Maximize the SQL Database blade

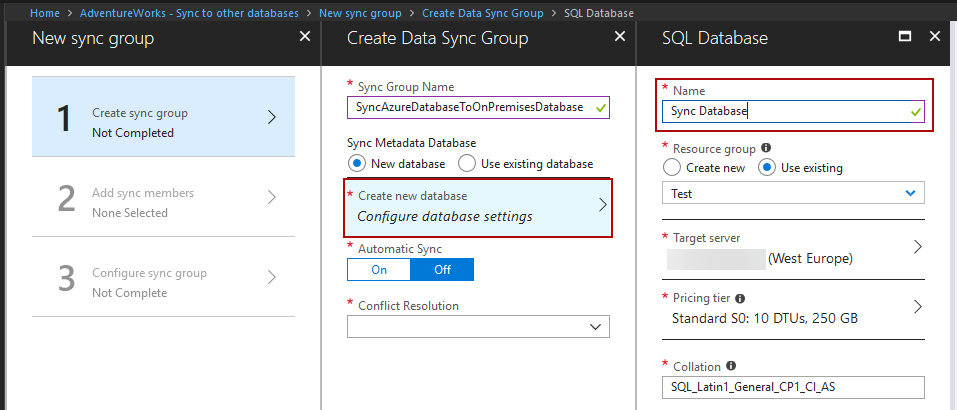(905, 36)
